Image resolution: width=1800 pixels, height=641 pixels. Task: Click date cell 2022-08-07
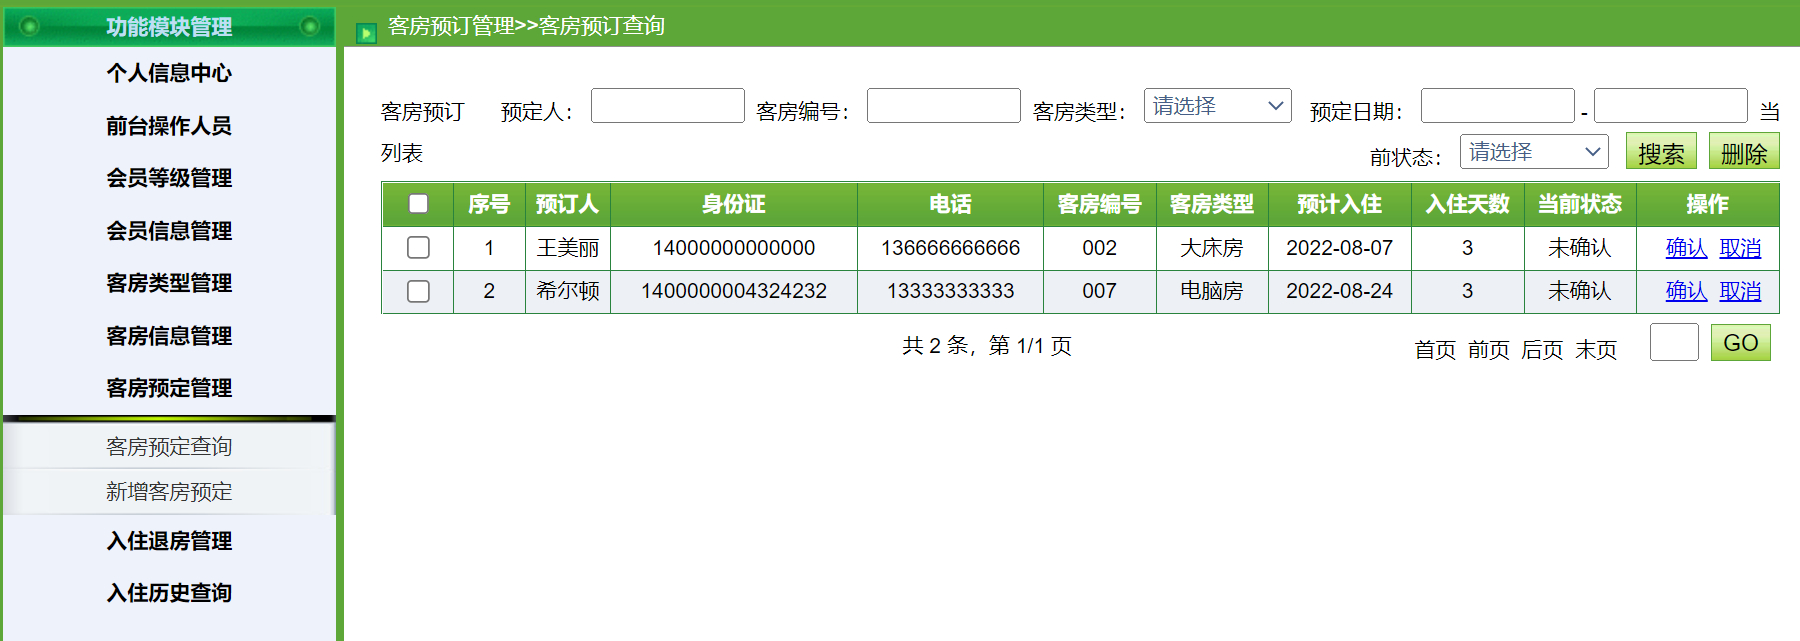(1339, 248)
